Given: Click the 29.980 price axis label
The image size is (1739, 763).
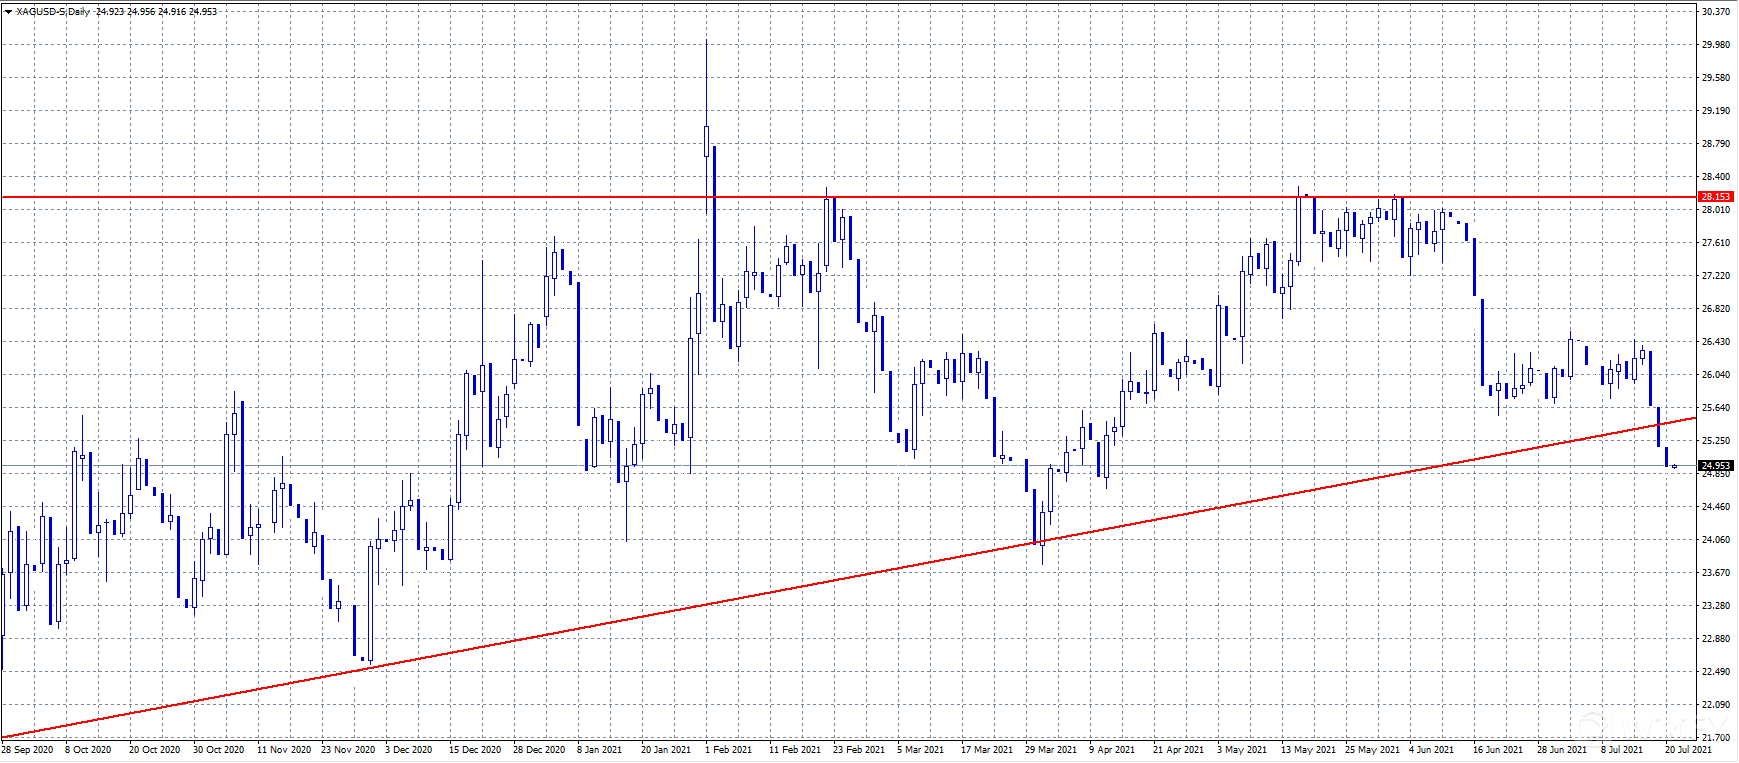Looking at the screenshot, I should 1716,45.
